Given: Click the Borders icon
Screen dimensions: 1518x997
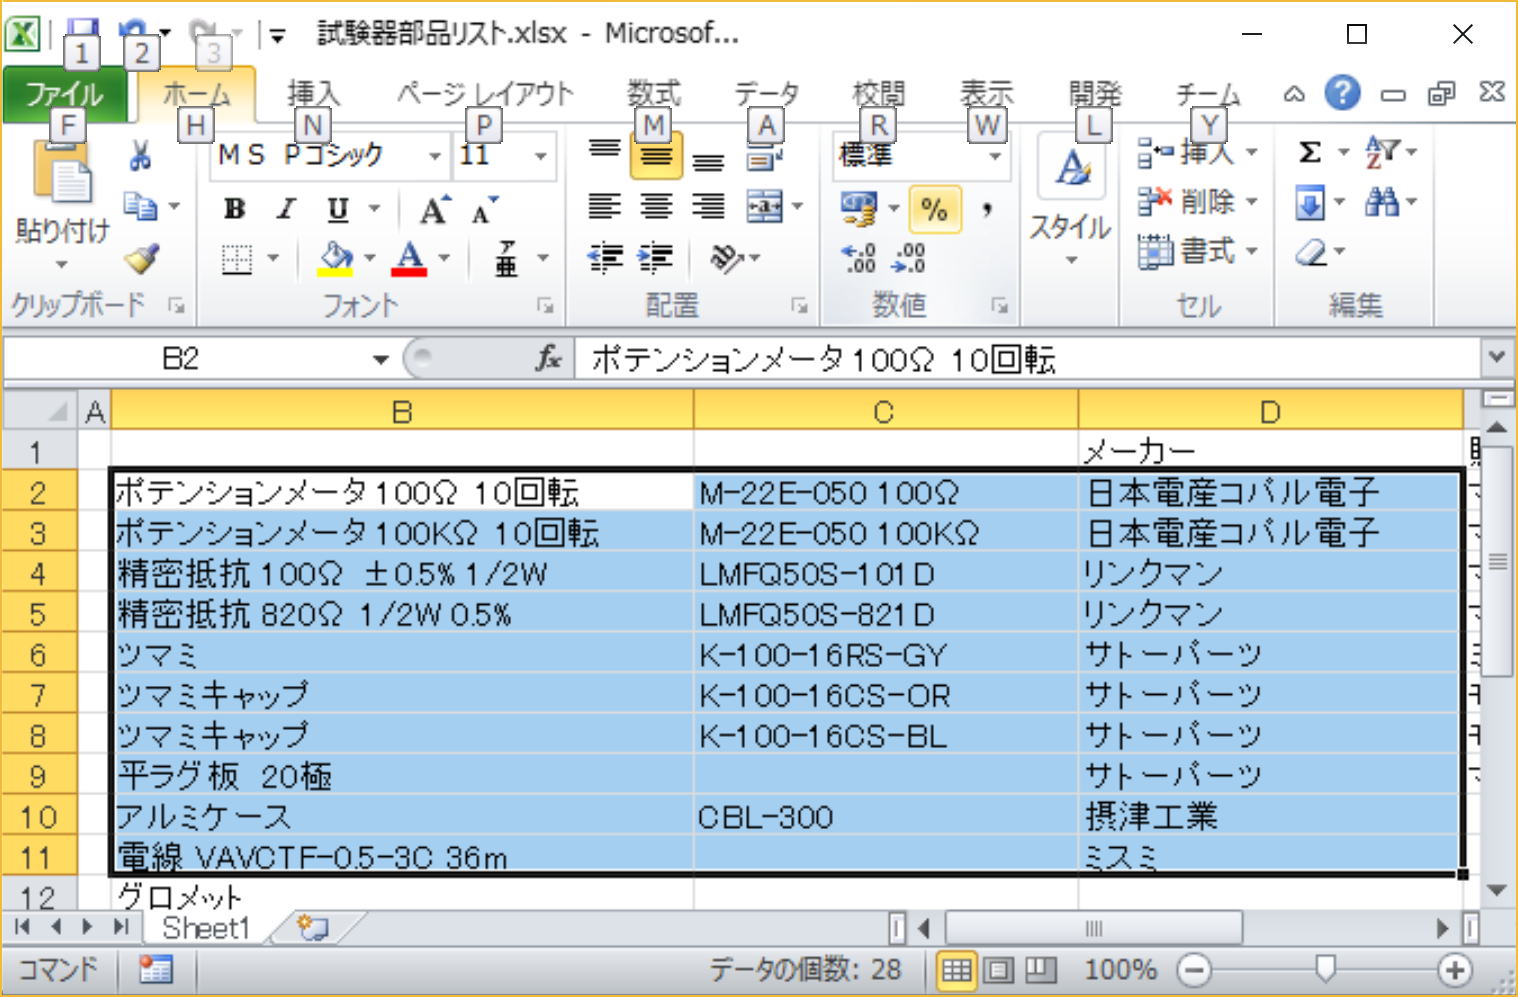Looking at the screenshot, I should (x=236, y=259).
